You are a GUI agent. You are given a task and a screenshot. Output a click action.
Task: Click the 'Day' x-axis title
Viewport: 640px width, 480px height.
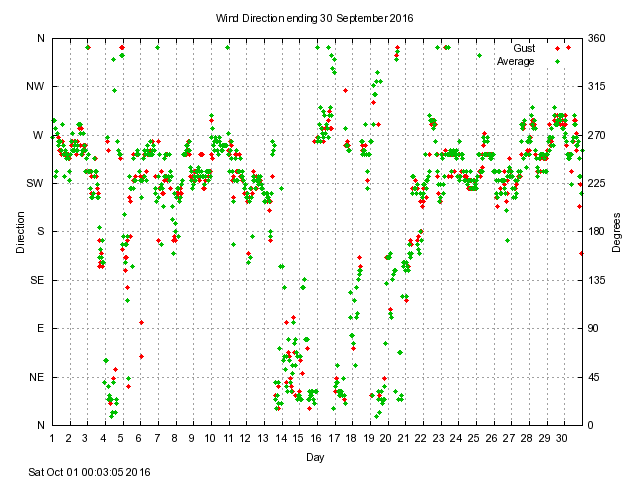[315, 458]
